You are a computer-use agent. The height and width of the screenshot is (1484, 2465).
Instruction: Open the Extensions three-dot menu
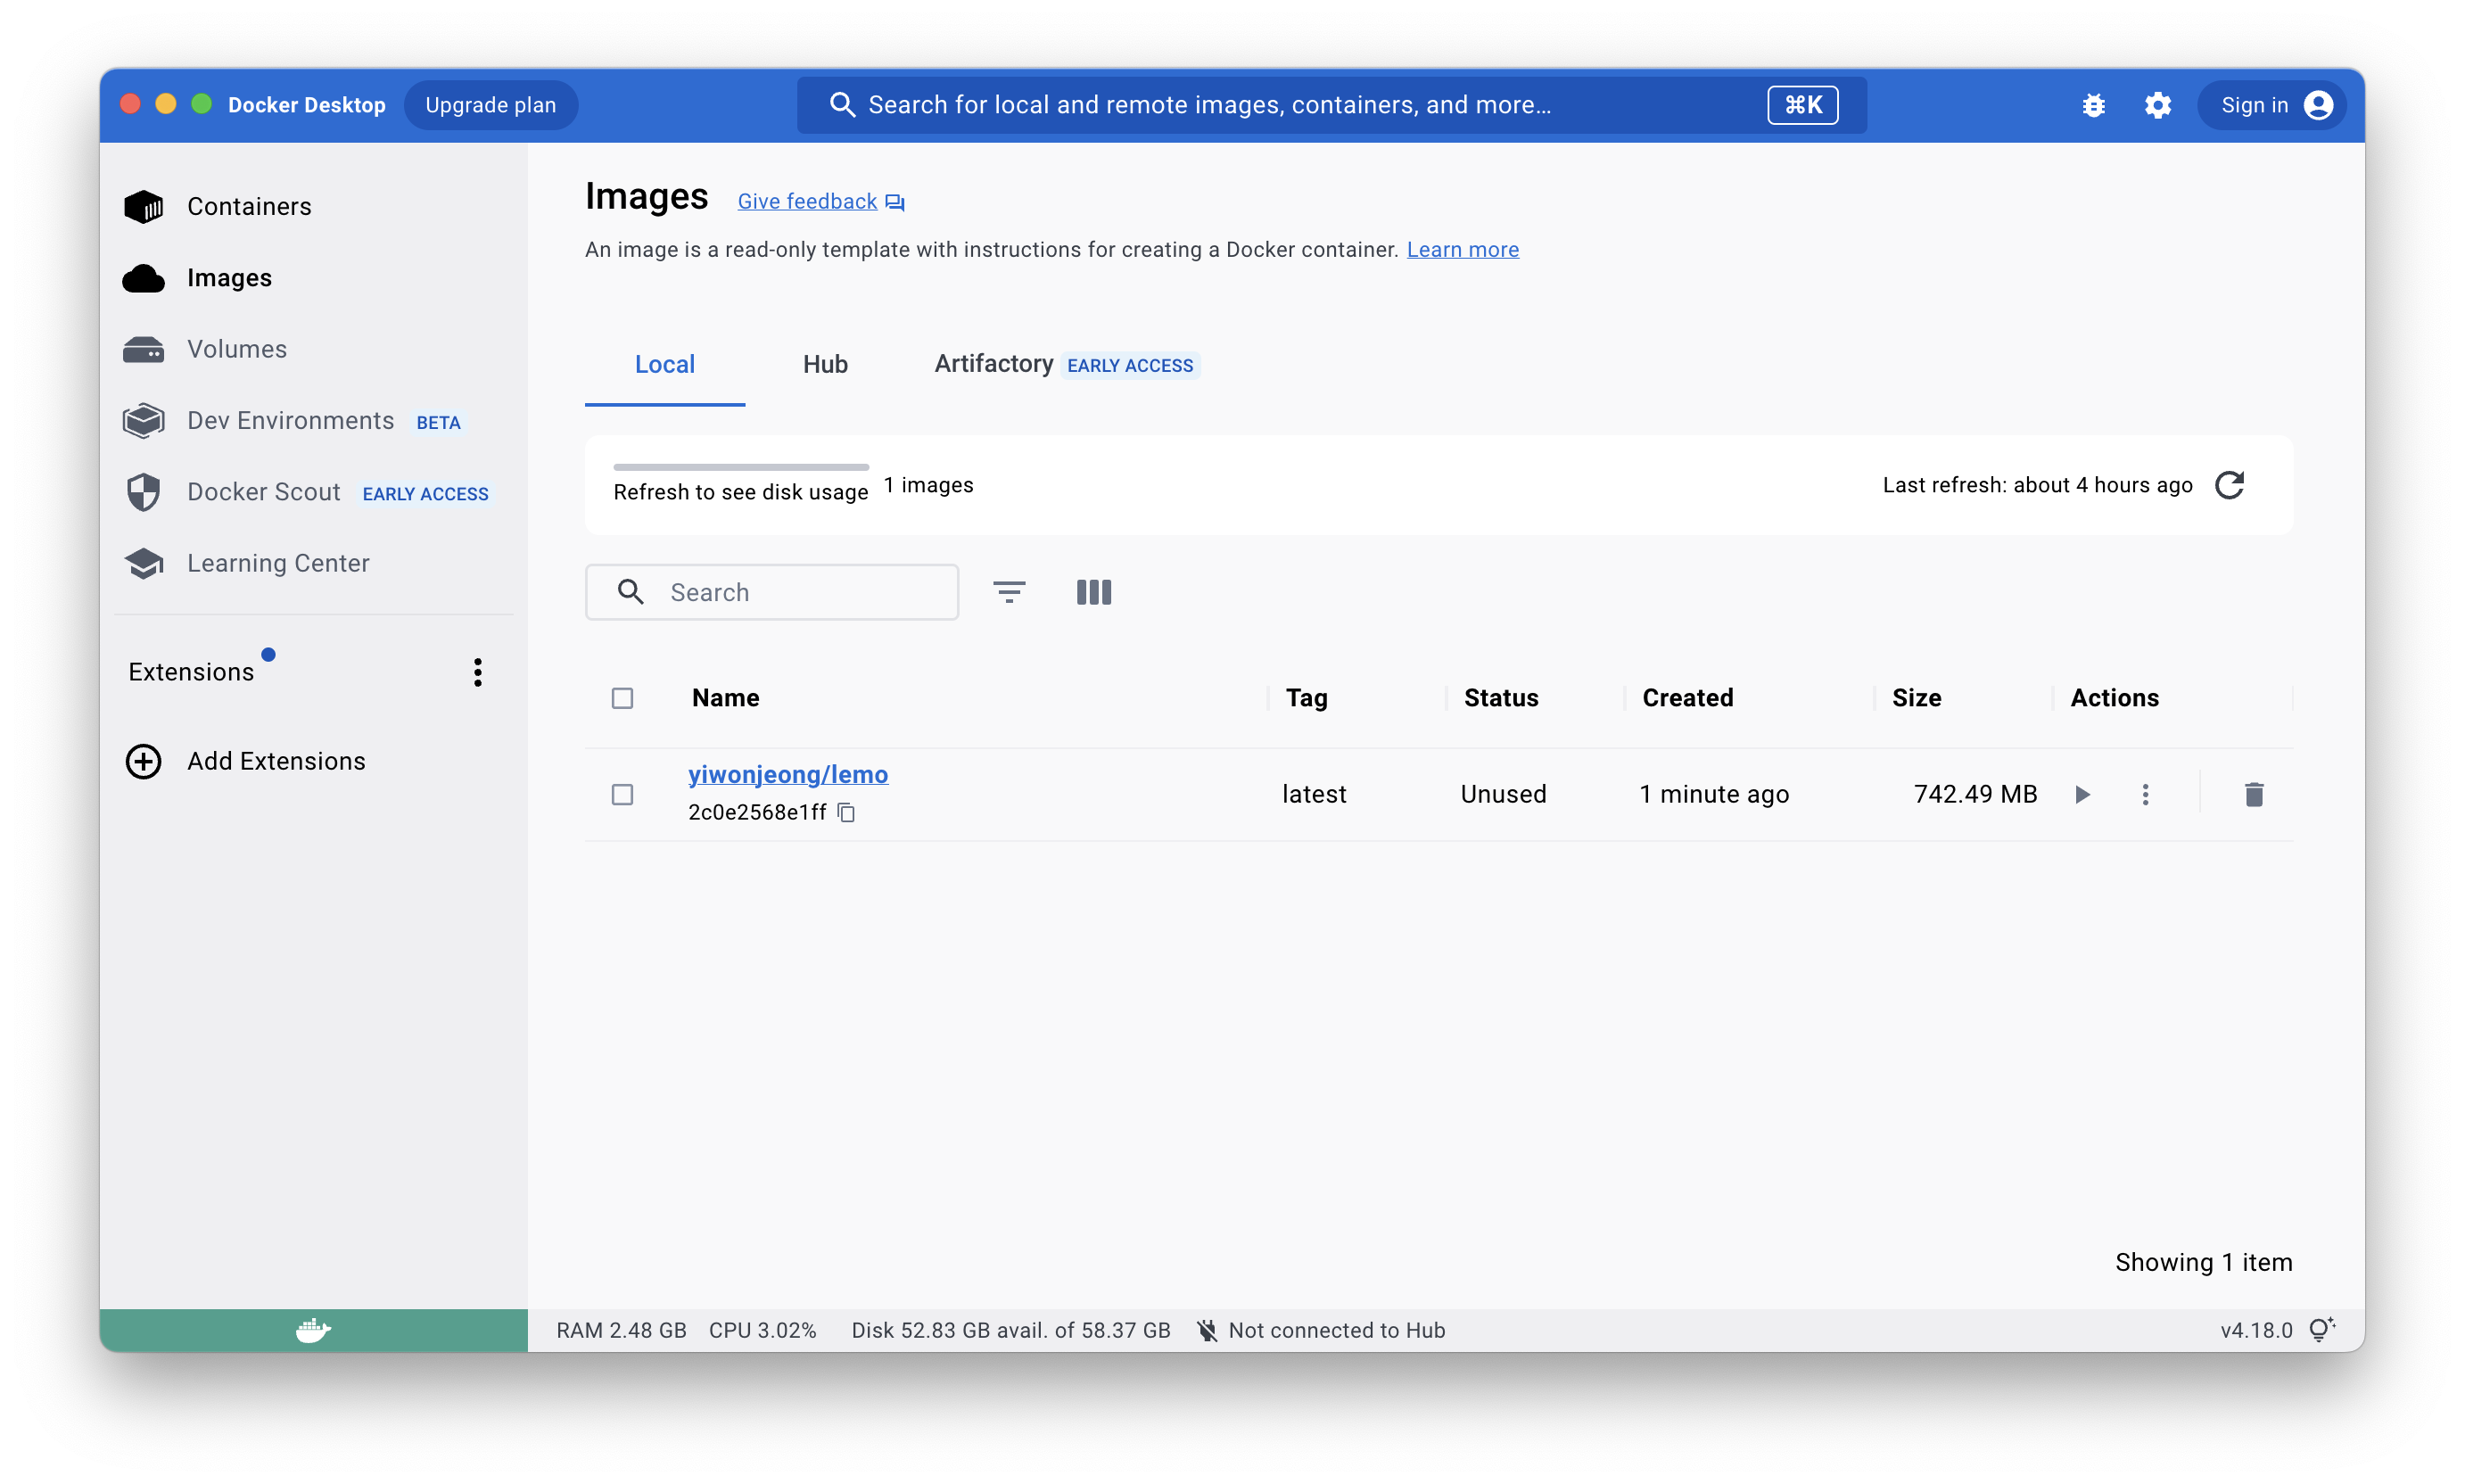click(x=478, y=672)
